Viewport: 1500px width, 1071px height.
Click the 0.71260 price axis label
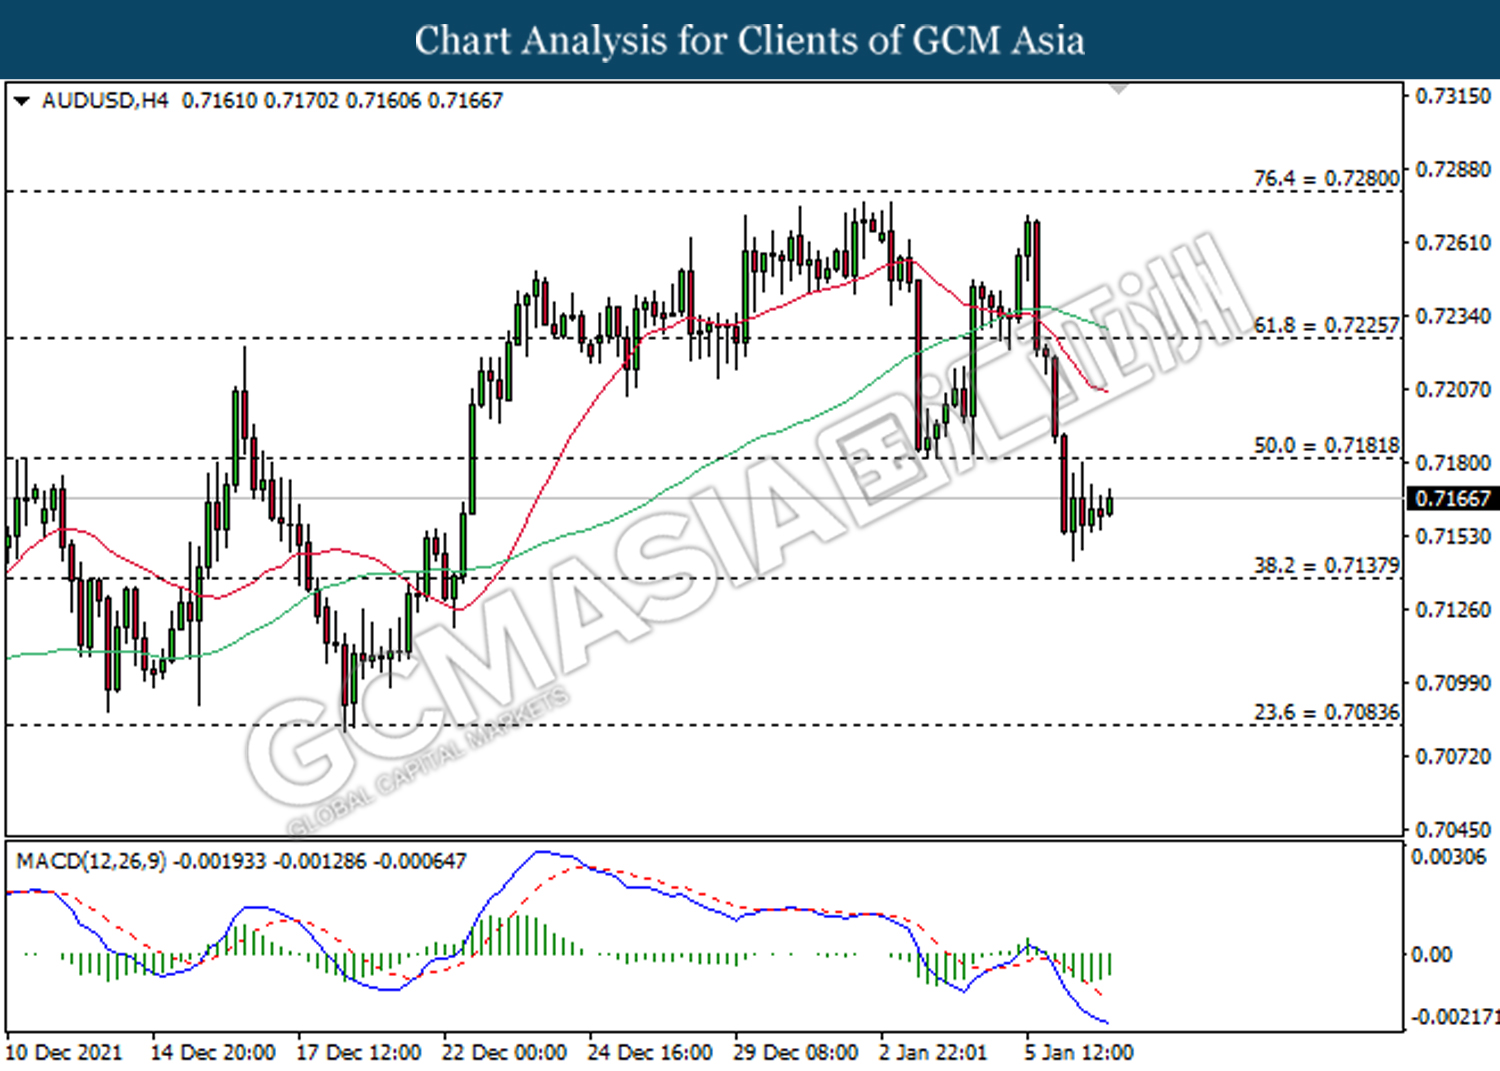(1453, 609)
